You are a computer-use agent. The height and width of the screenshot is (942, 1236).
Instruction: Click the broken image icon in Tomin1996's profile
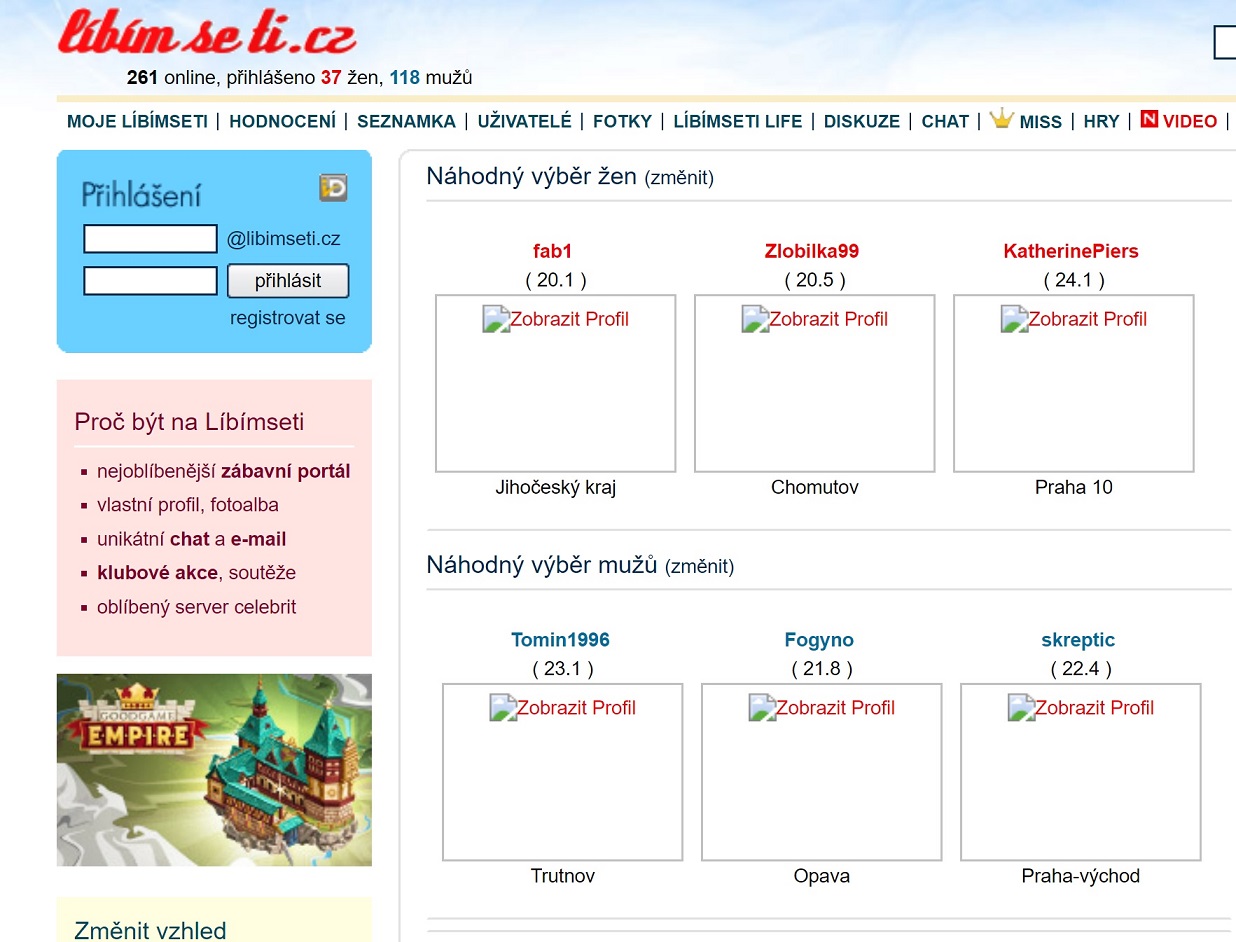pos(503,708)
